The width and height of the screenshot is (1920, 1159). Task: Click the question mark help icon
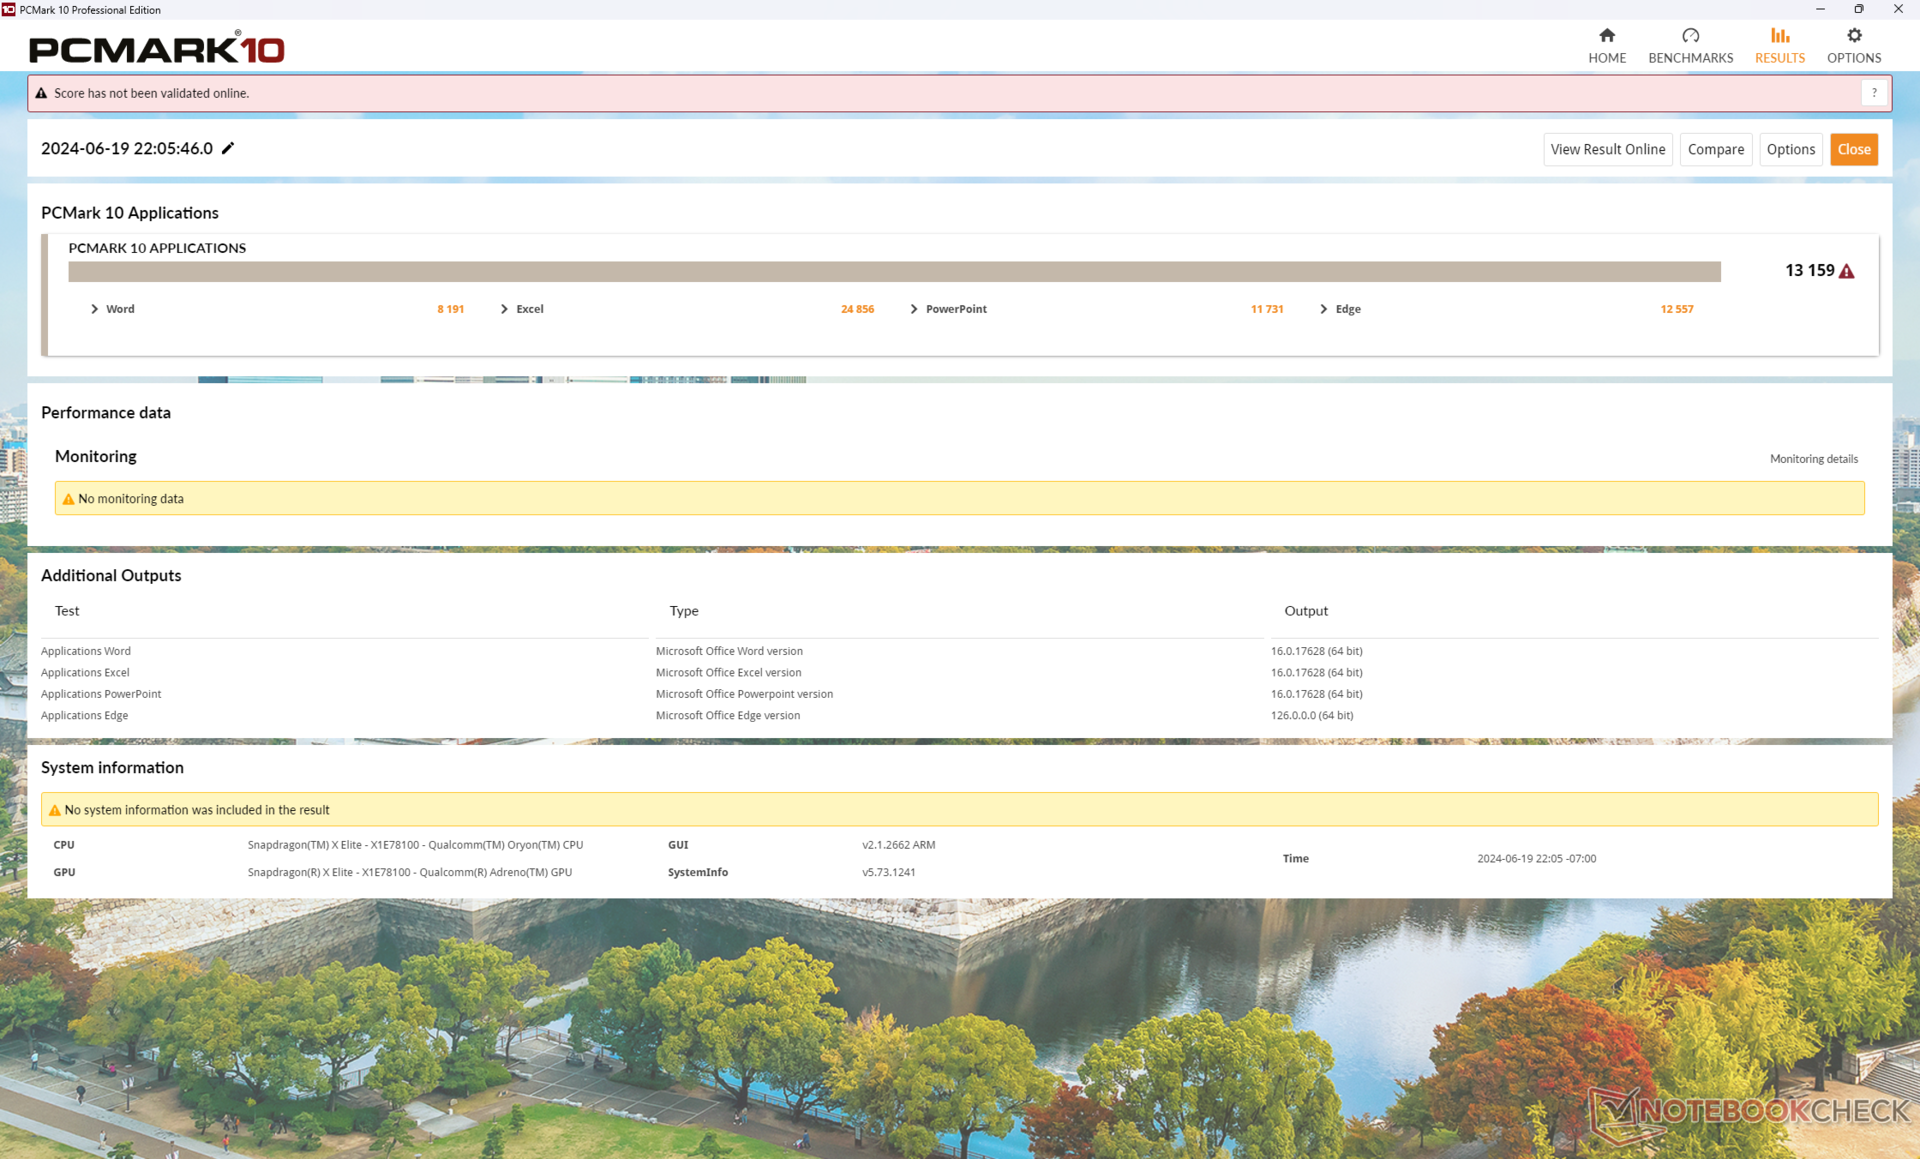1873,93
